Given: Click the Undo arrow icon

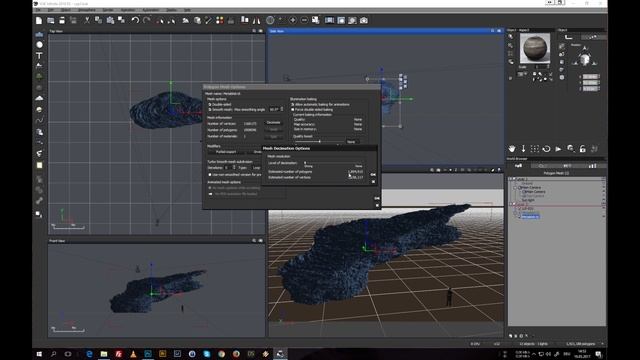Looking at the screenshot, I should click(x=135, y=20).
